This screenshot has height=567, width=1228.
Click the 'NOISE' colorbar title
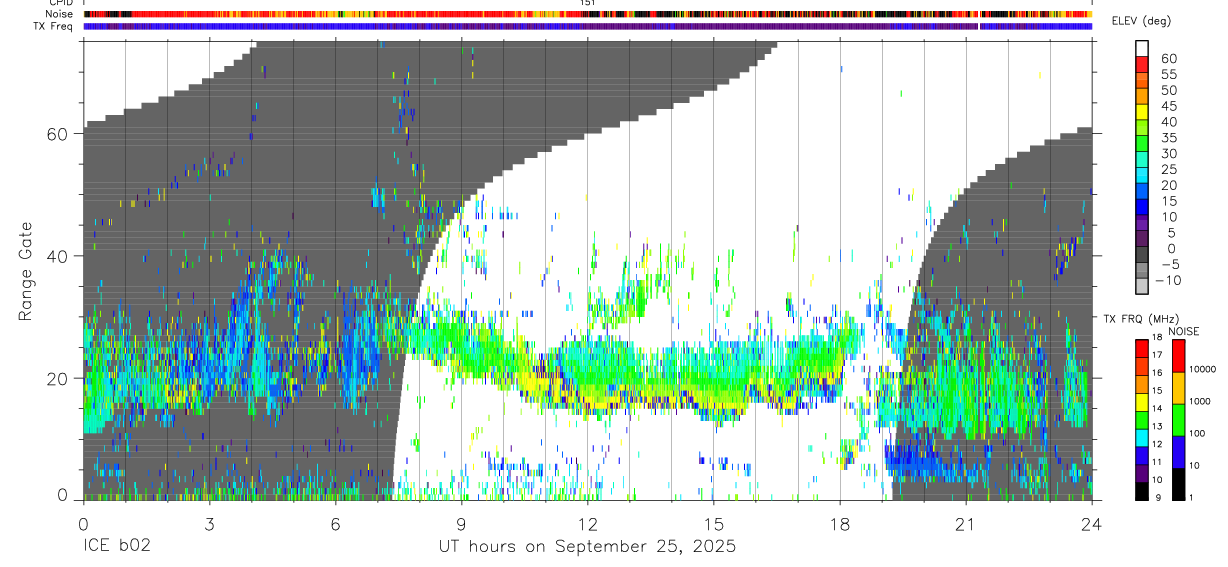pyautogui.click(x=1184, y=331)
